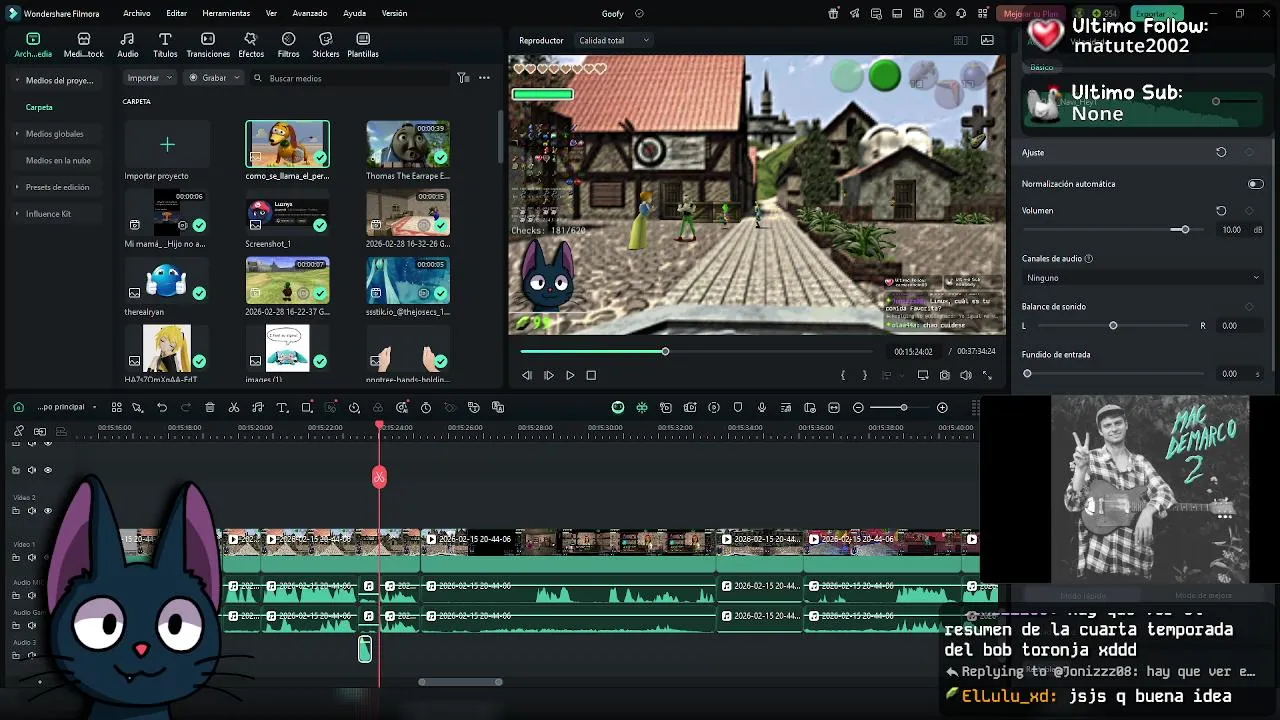1280x720 pixels.
Task: Click the audio detach music note tool
Action: pos(258,407)
